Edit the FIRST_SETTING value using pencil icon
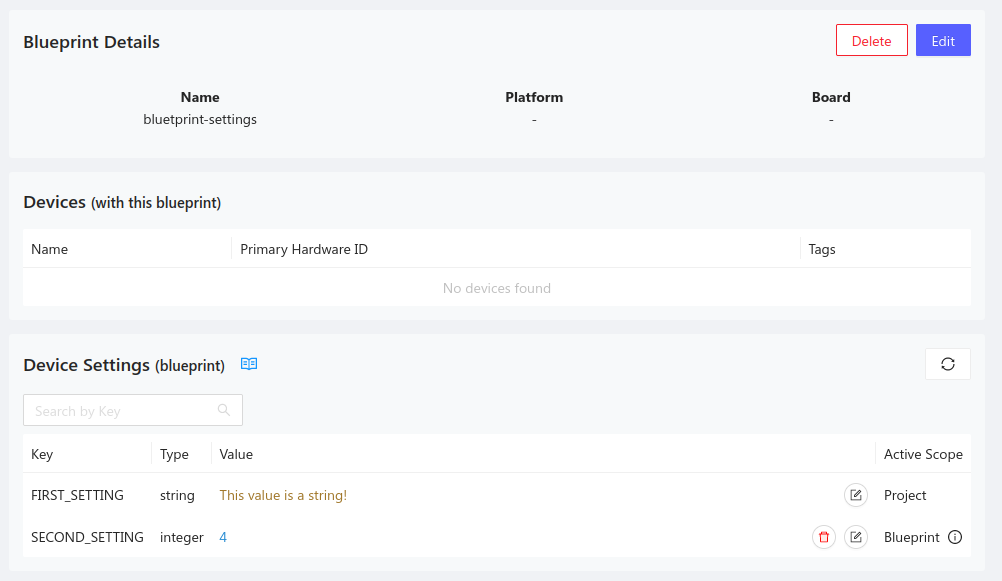The width and height of the screenshot is (1002, 581). pyautogui.click(x=856, y=495)
